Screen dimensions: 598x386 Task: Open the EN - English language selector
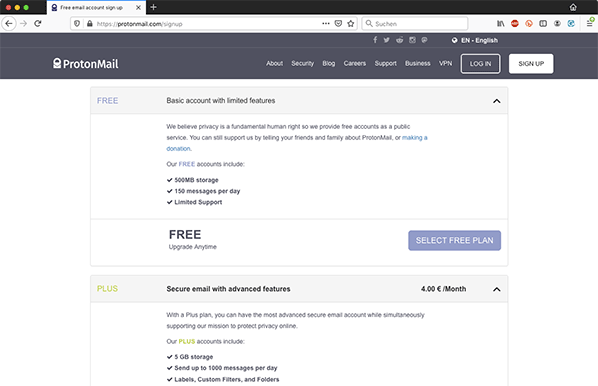coord(475,40)
